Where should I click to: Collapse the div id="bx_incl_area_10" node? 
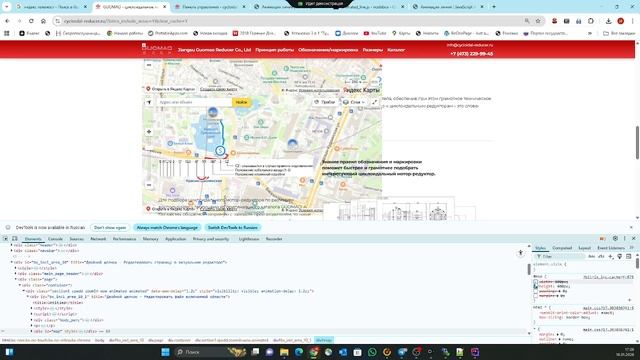point(11,262)
